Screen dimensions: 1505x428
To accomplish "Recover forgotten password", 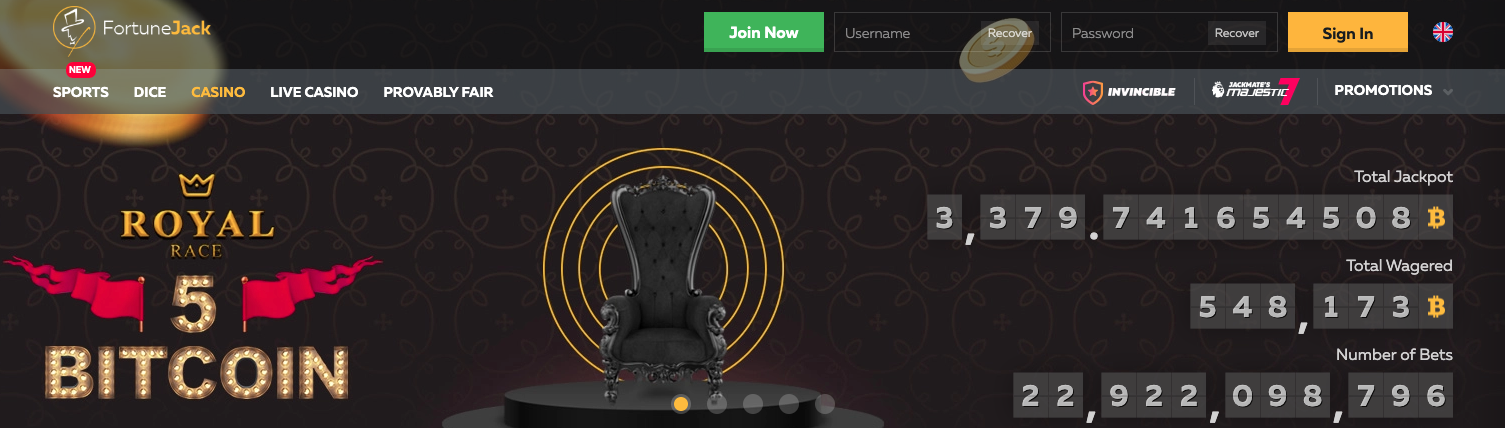I will (1237, 33).
